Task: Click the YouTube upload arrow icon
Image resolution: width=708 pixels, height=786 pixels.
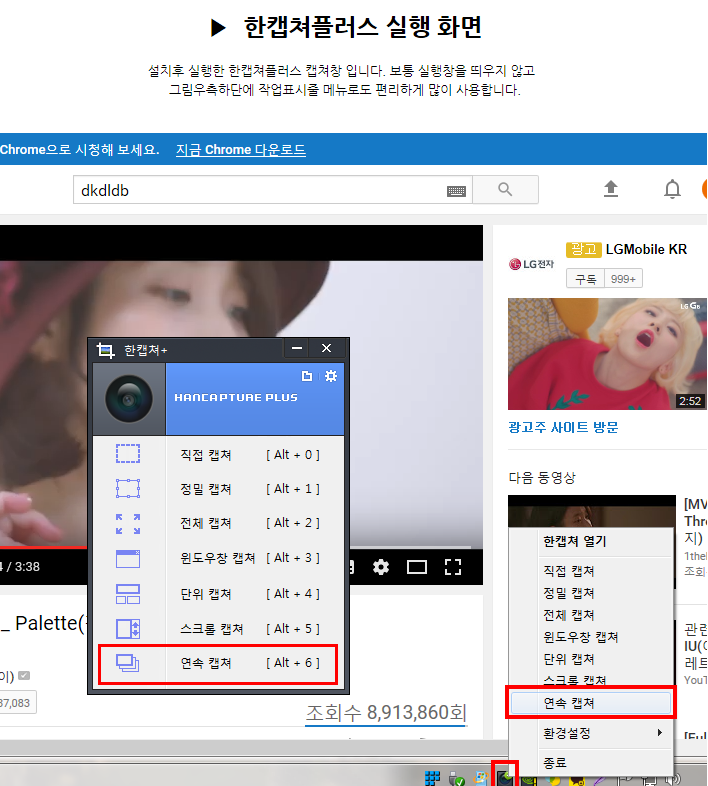Action: pyautogui.click(x=611, y=189)
